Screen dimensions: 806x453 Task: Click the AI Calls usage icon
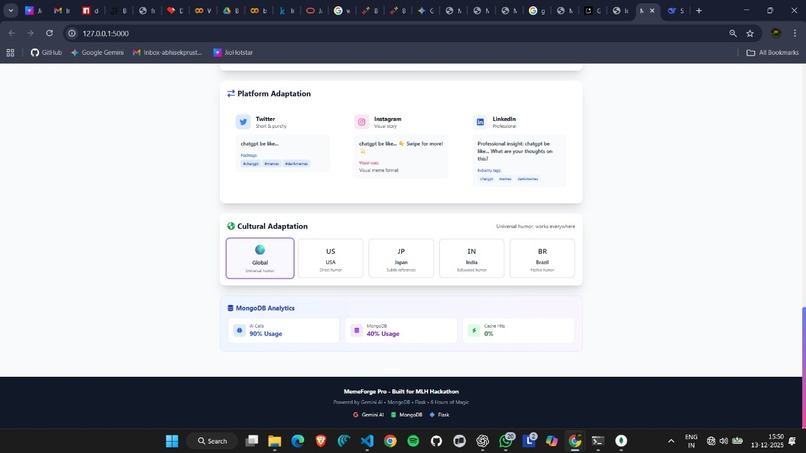pos(240,330)
